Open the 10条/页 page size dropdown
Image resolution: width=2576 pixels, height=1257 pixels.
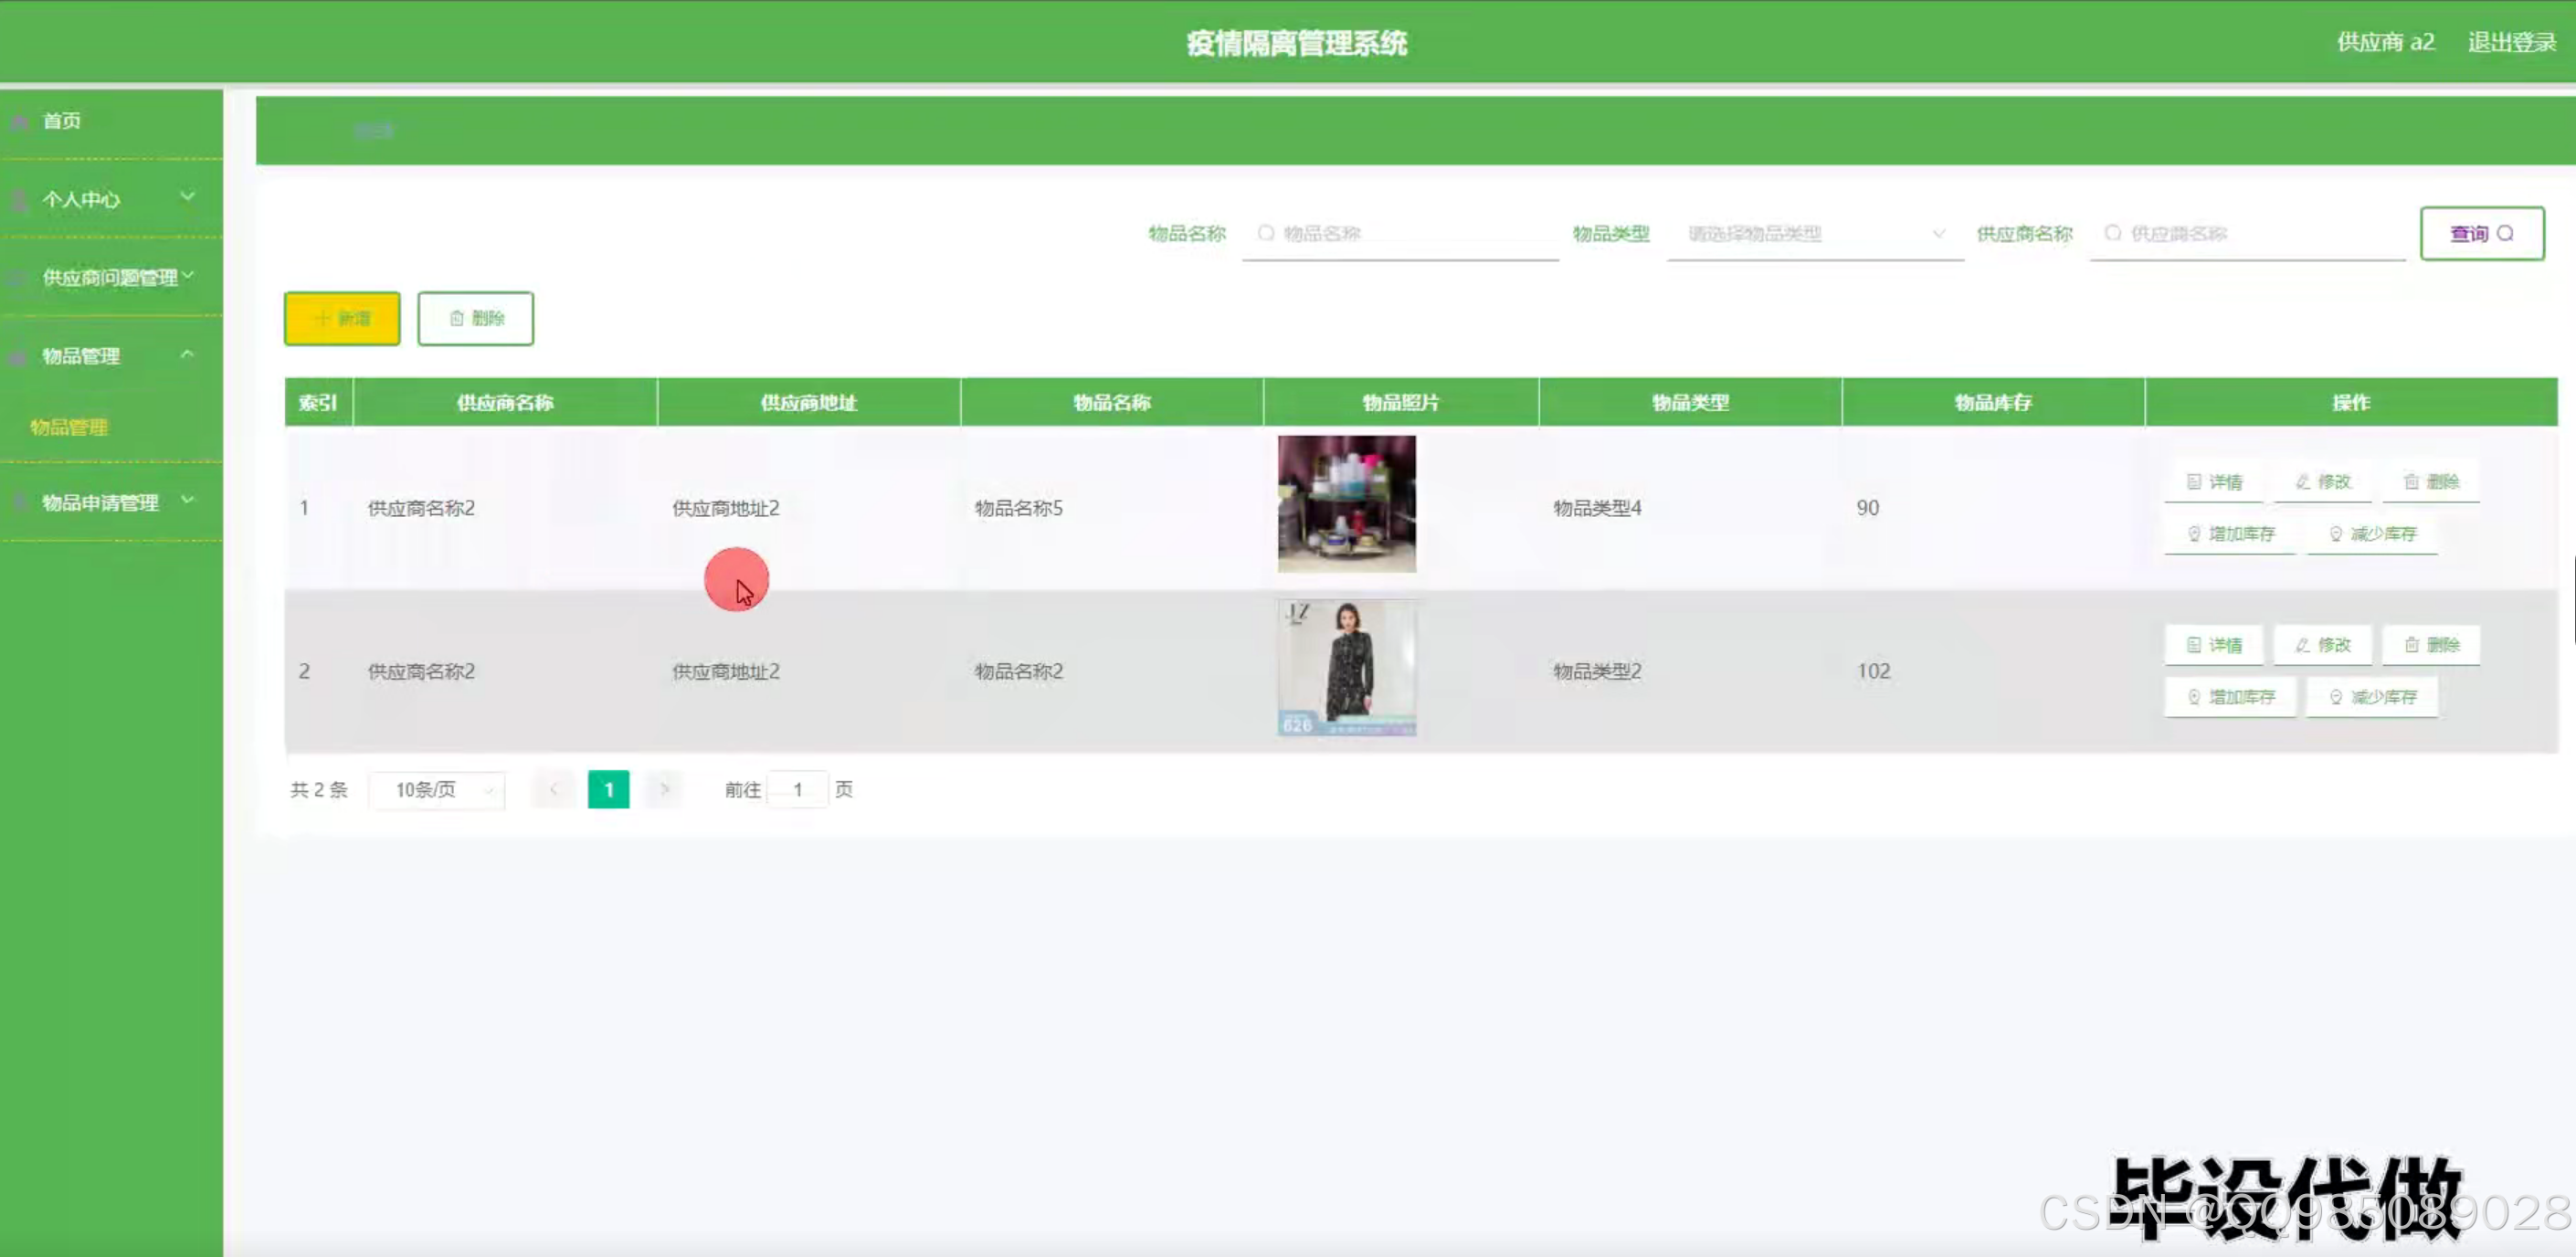point(438,790)
